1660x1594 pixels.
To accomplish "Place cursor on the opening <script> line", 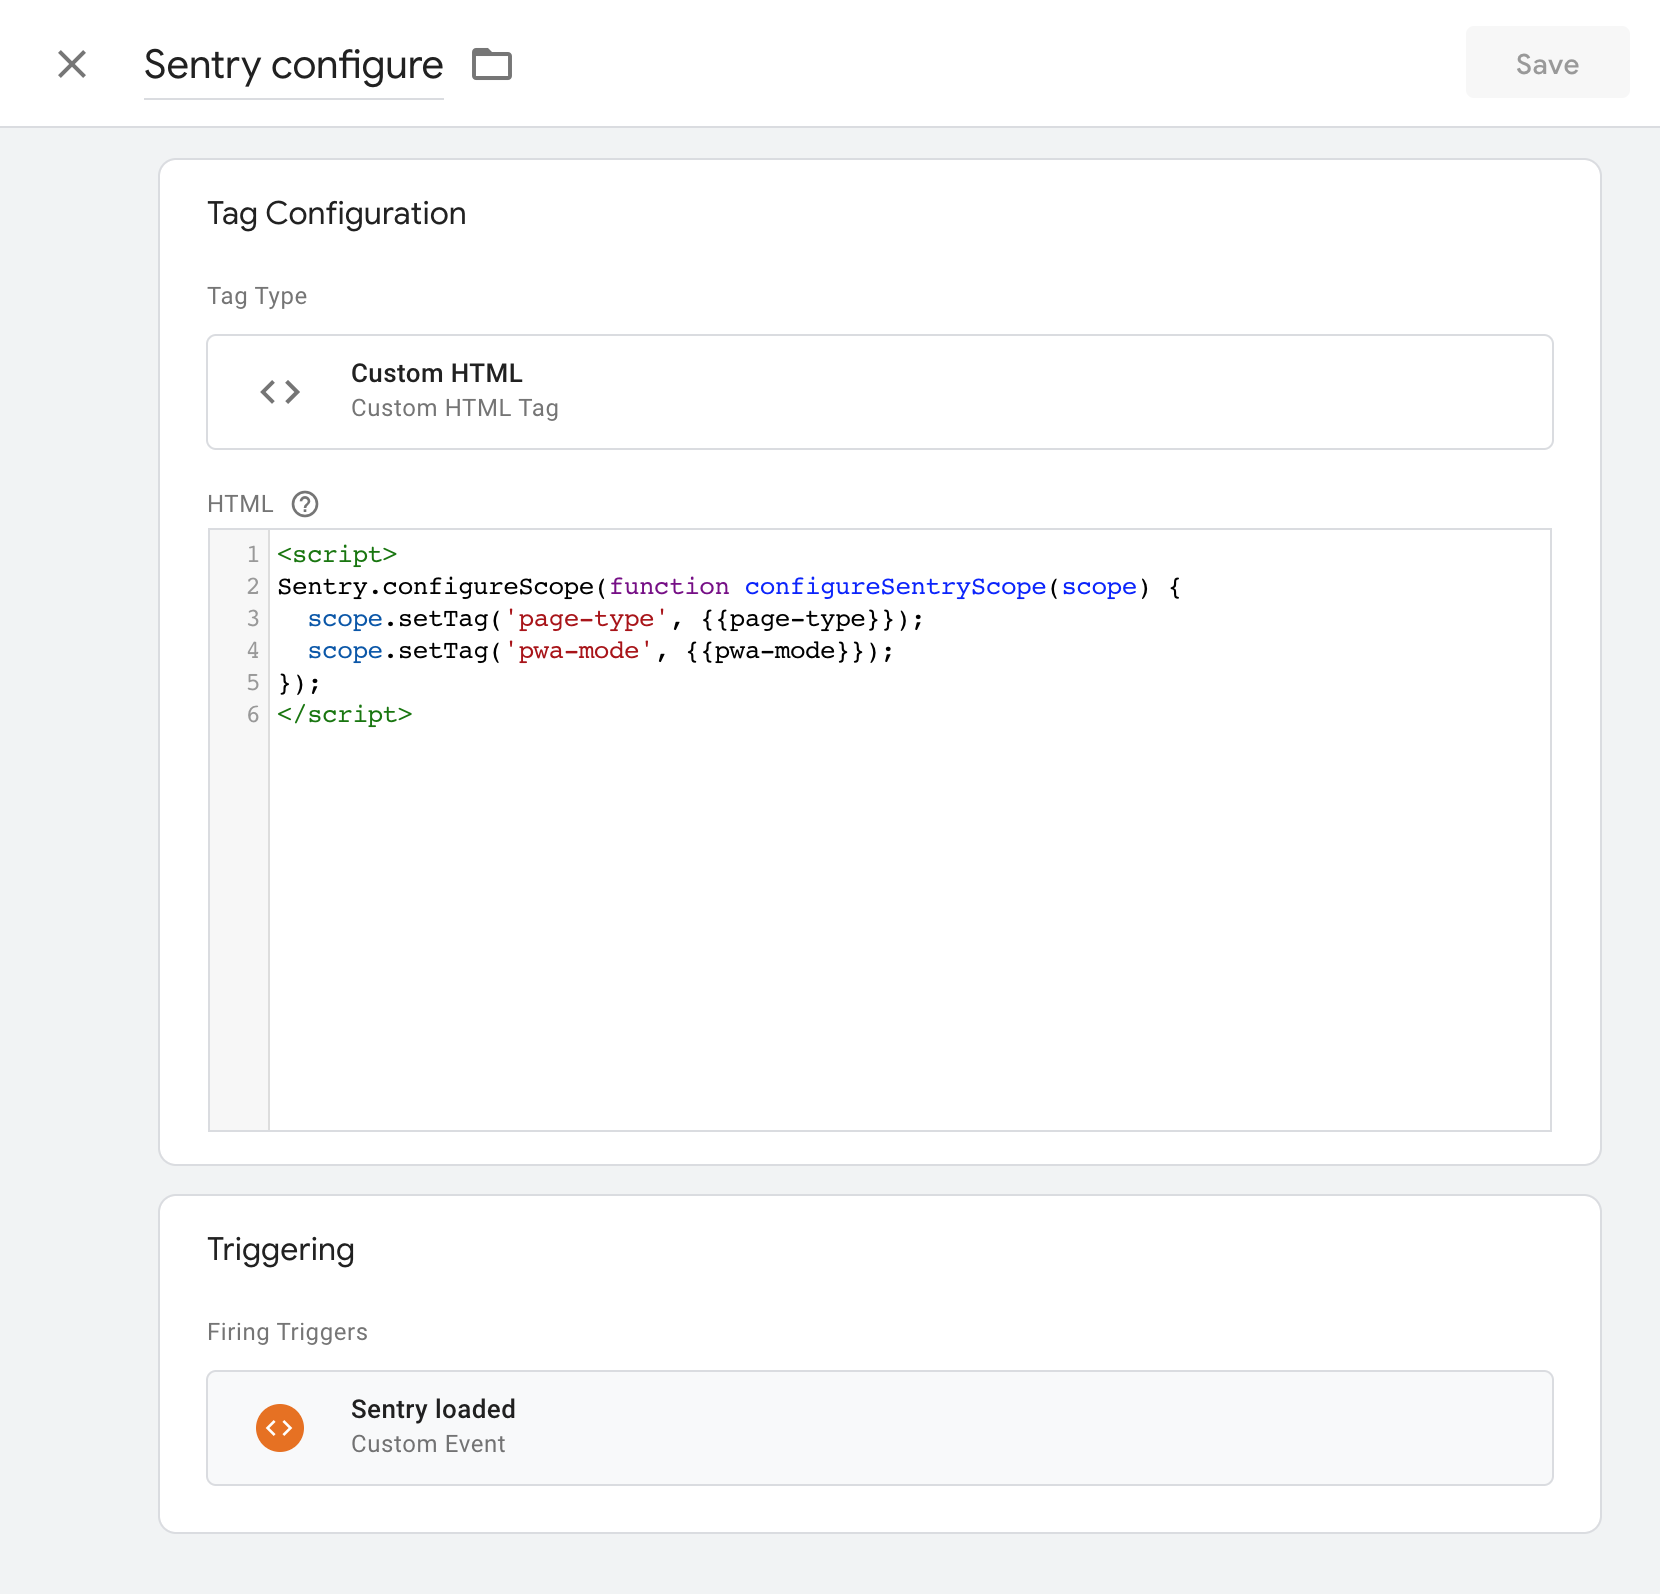I will coord(337,554).
